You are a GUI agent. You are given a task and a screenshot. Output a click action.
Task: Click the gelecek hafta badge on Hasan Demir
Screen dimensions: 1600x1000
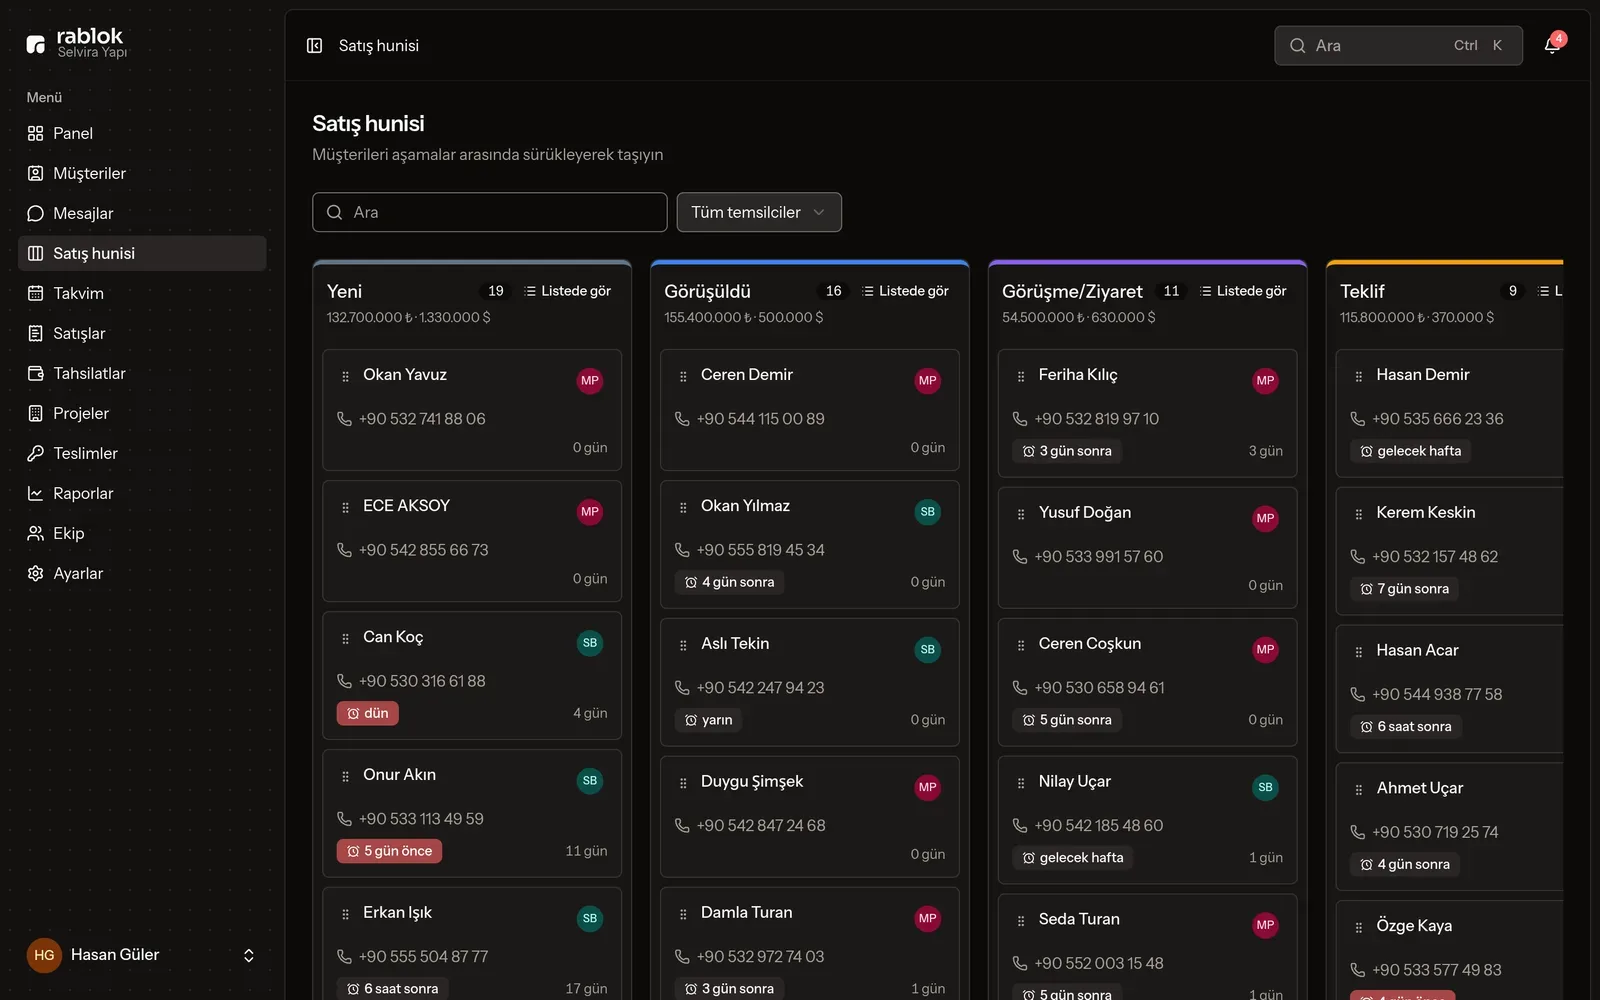[x=1410, y=451]
